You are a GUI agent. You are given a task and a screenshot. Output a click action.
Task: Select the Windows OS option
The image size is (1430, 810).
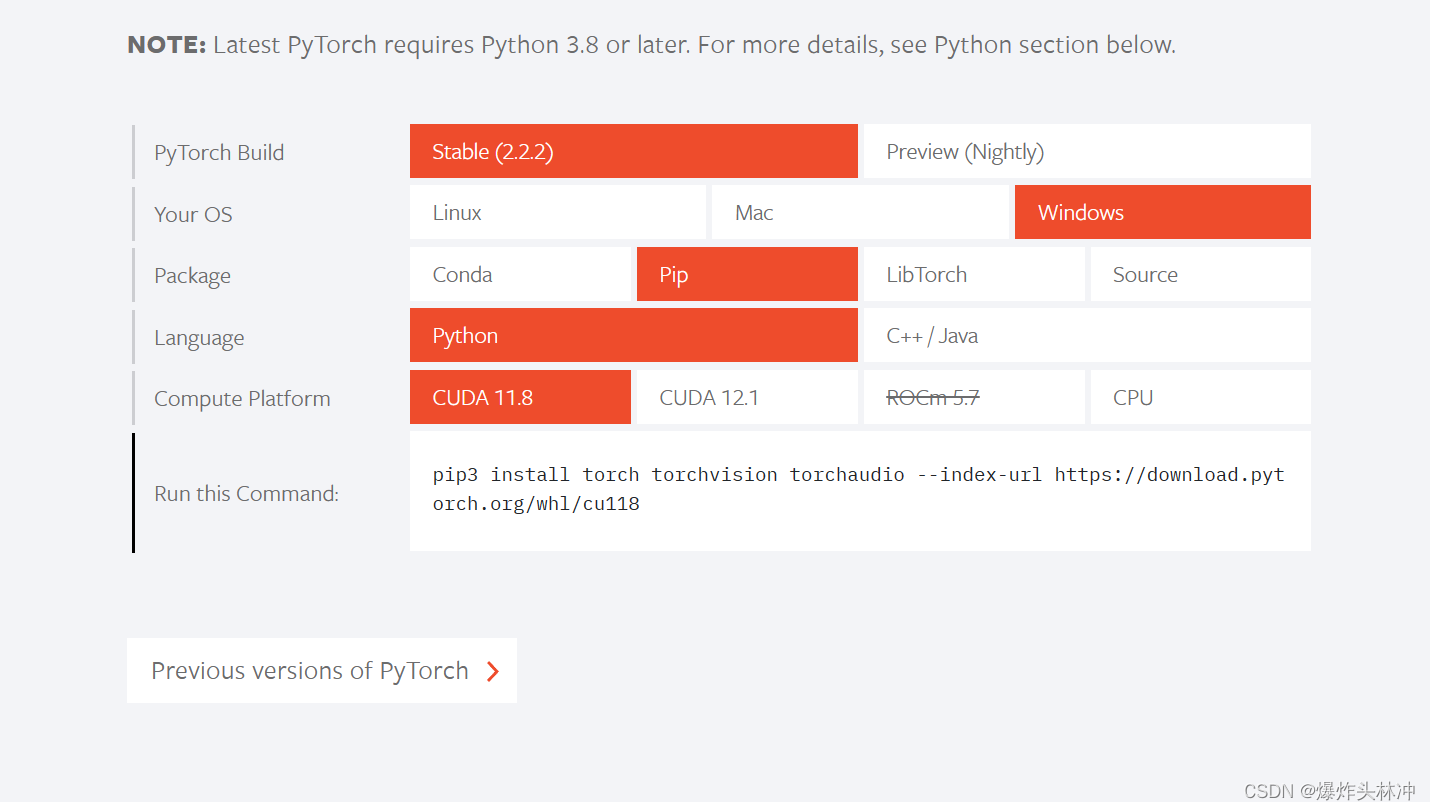[1162, 213]
